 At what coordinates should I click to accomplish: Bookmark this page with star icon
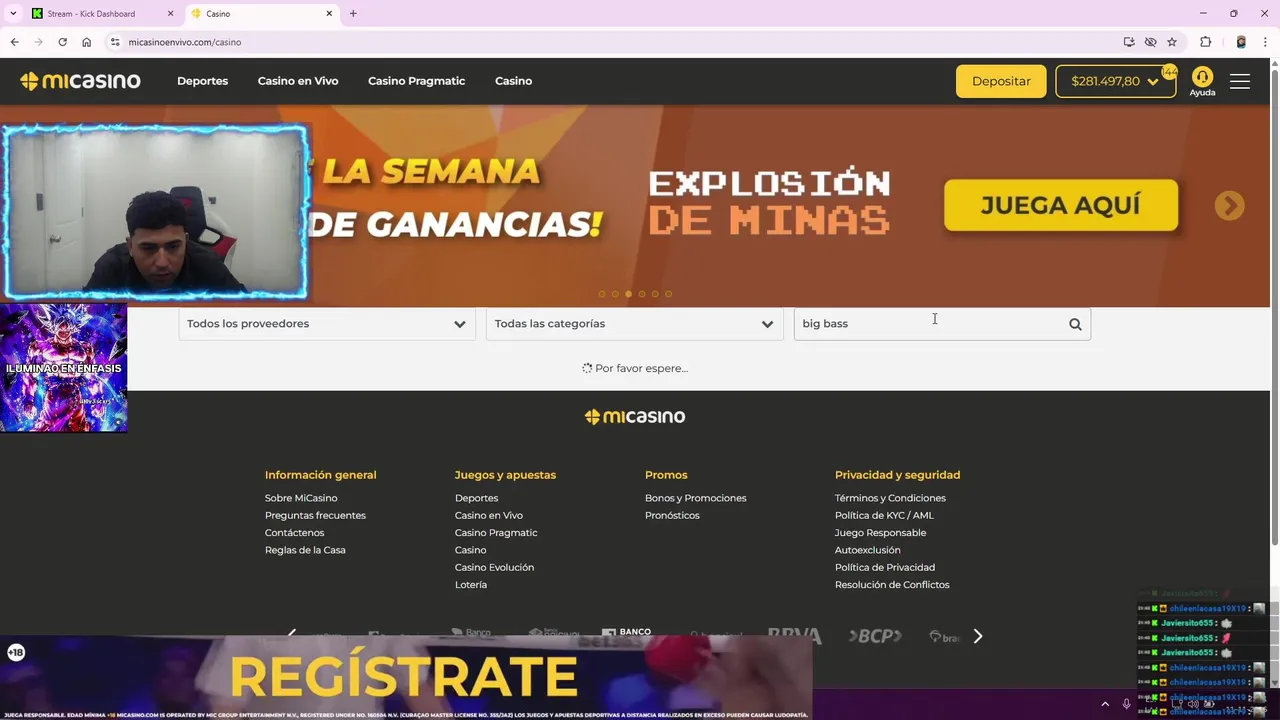pyautogui.click(x=1172, y=42)
